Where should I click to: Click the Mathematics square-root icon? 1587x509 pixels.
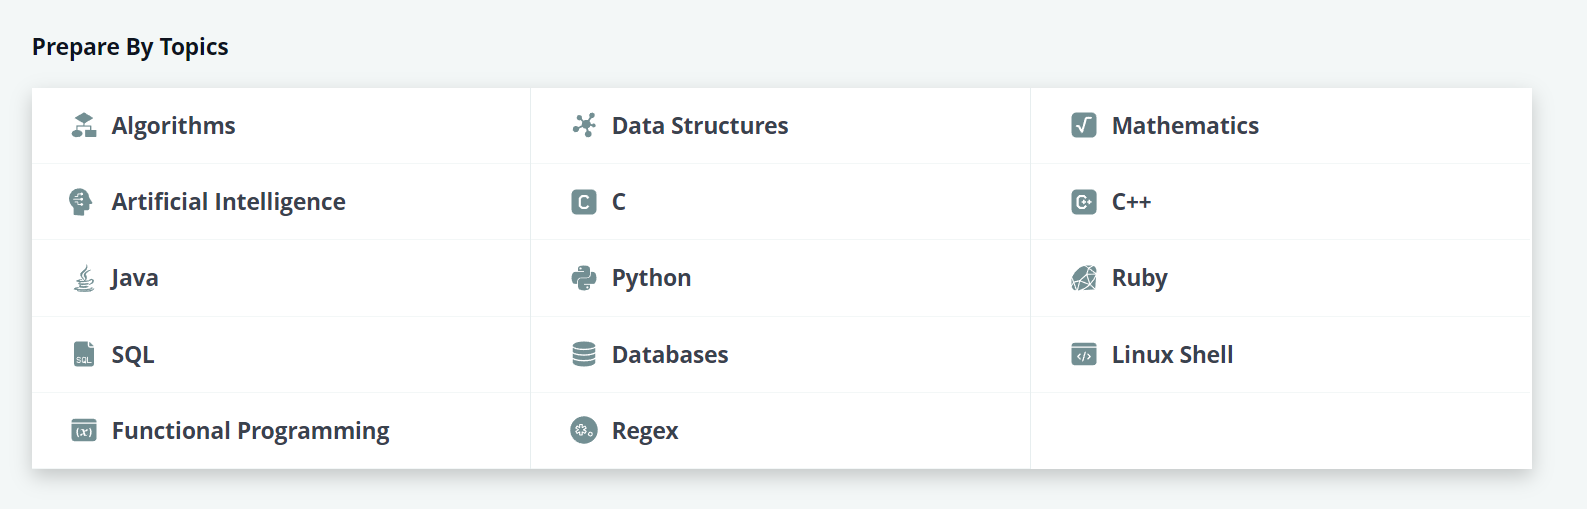click(1084, 125)
